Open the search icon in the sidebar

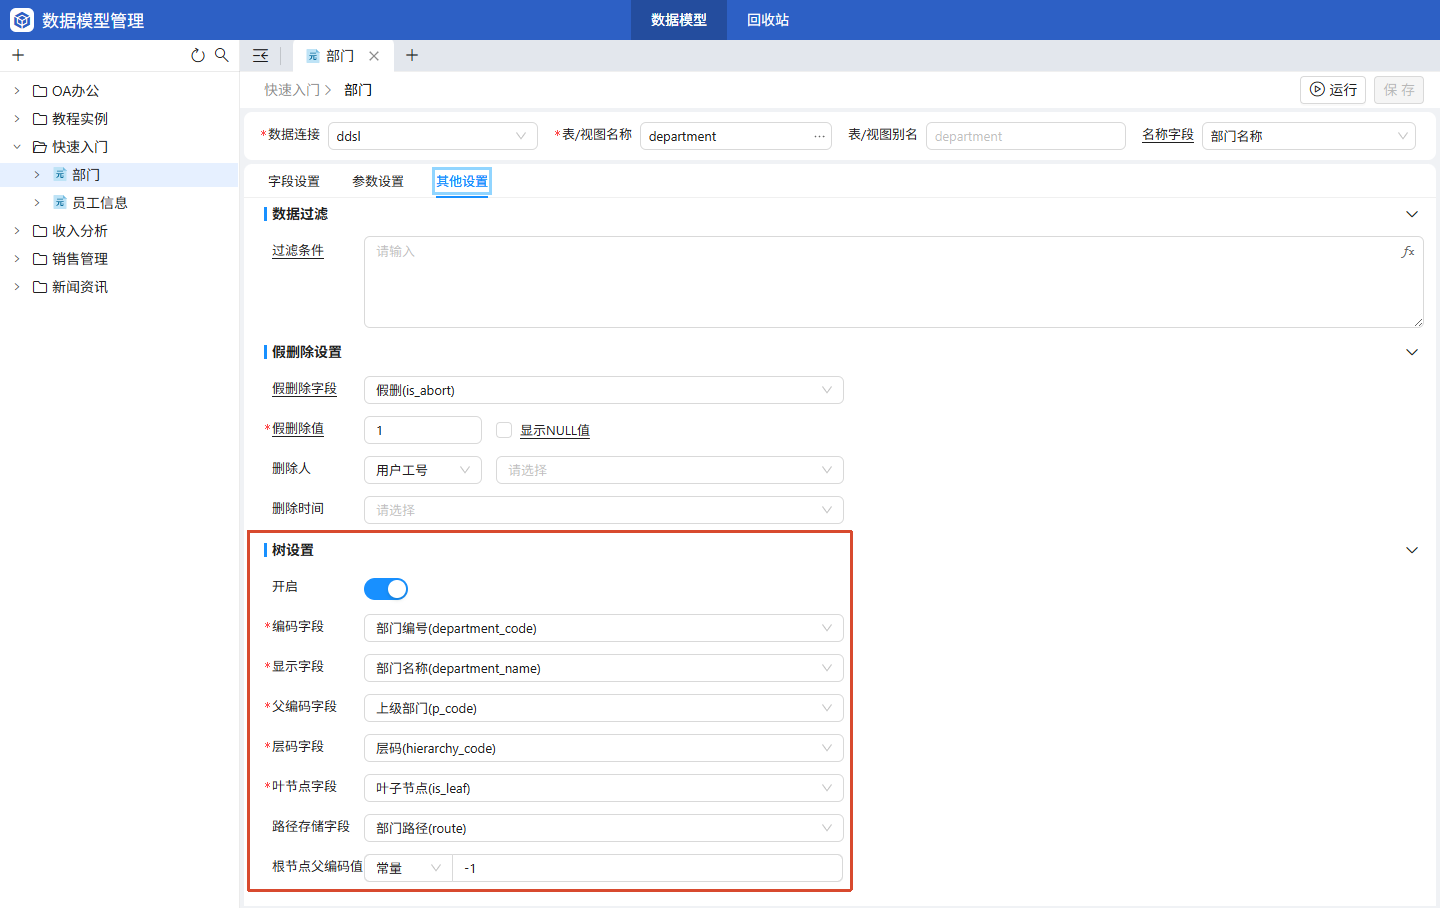(x=222, y=55)
